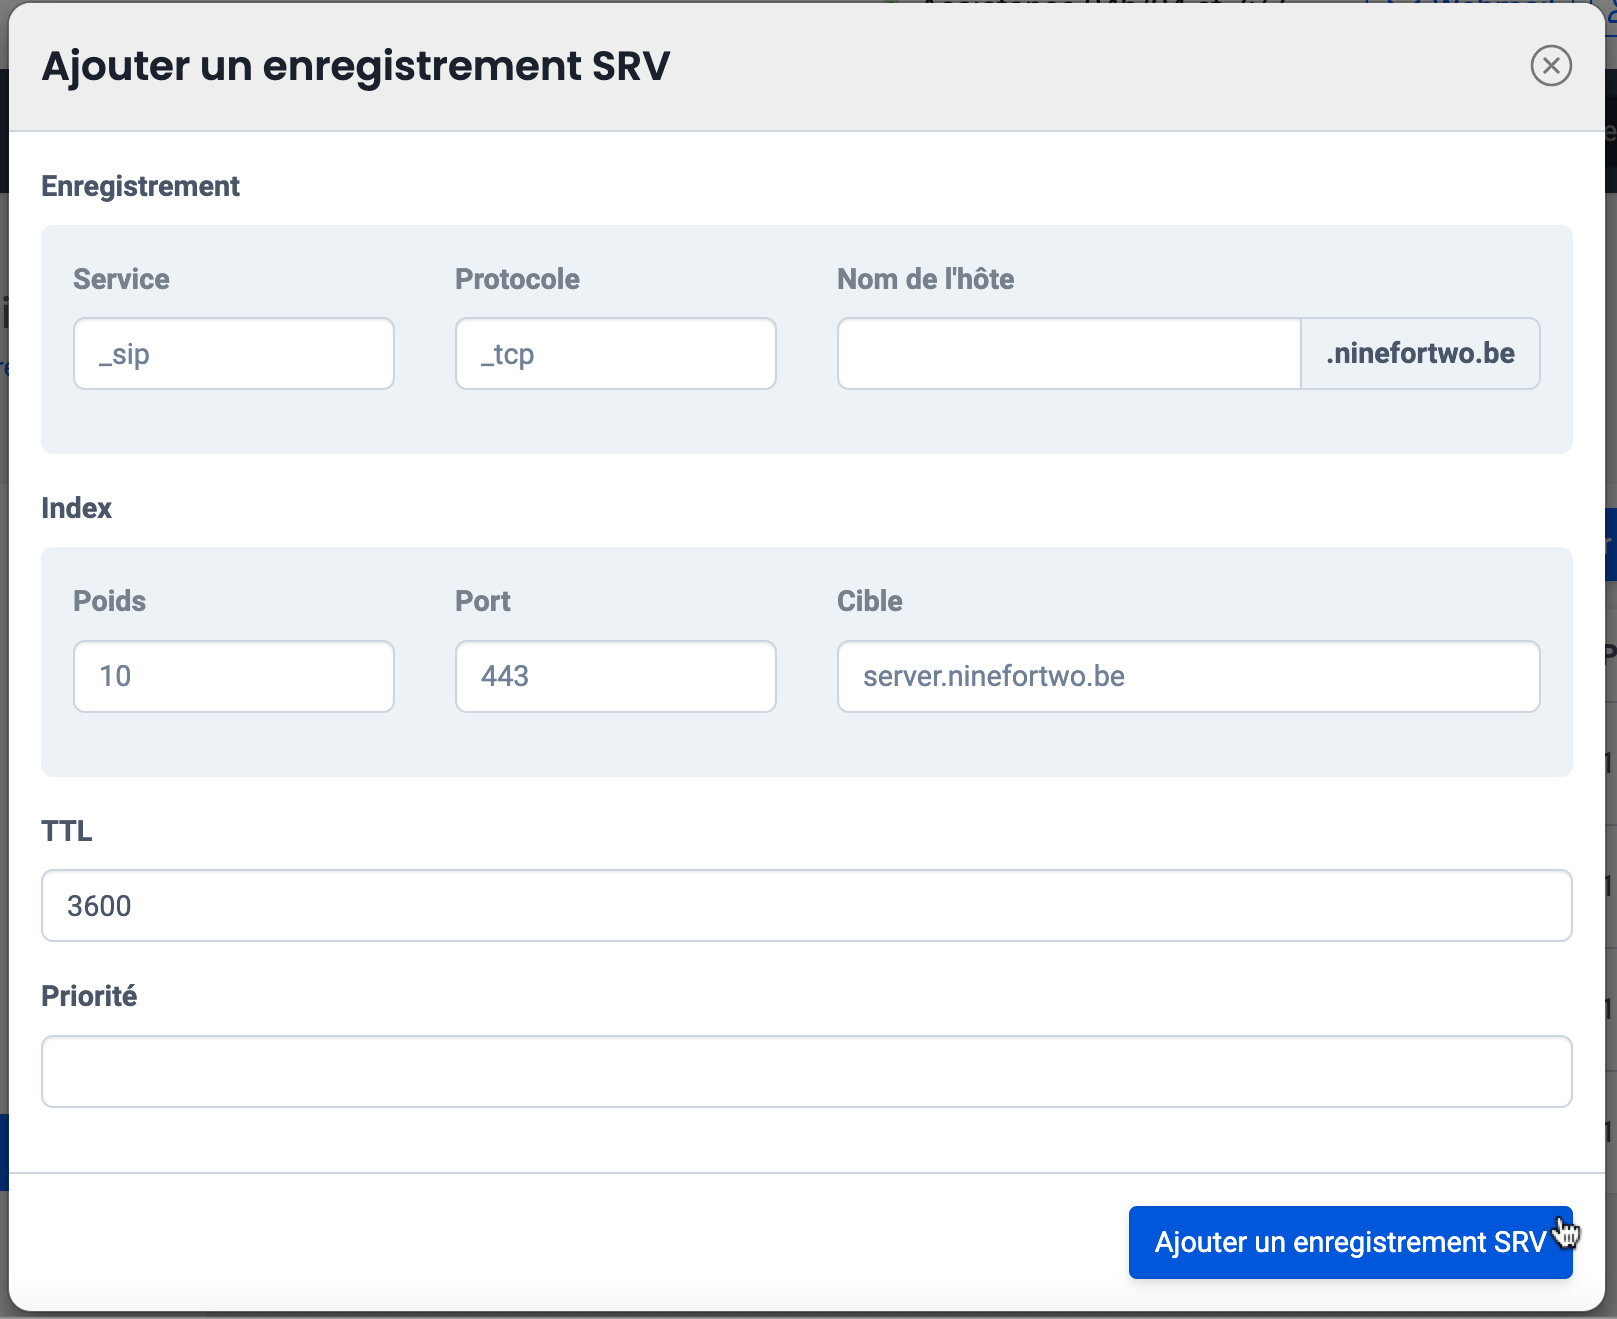The width and height of the screenshot is (1617, 1319).
Task: Focus the Protocole text field
Action: [615, 354]
